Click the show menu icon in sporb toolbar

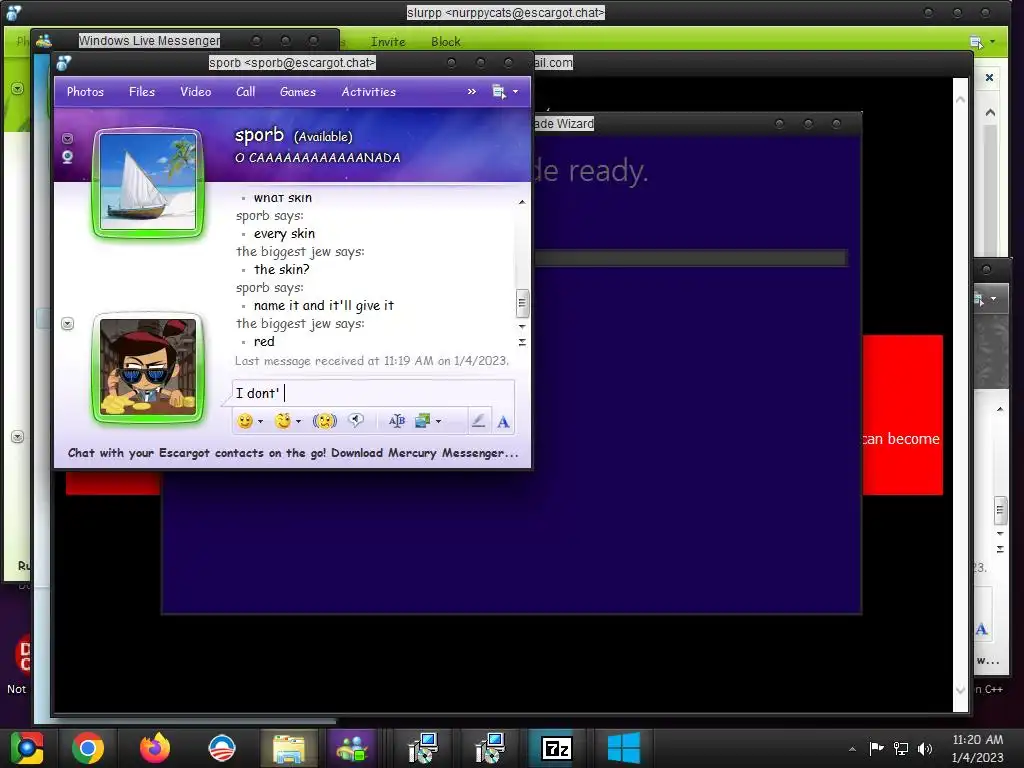[x=498, y=92]
